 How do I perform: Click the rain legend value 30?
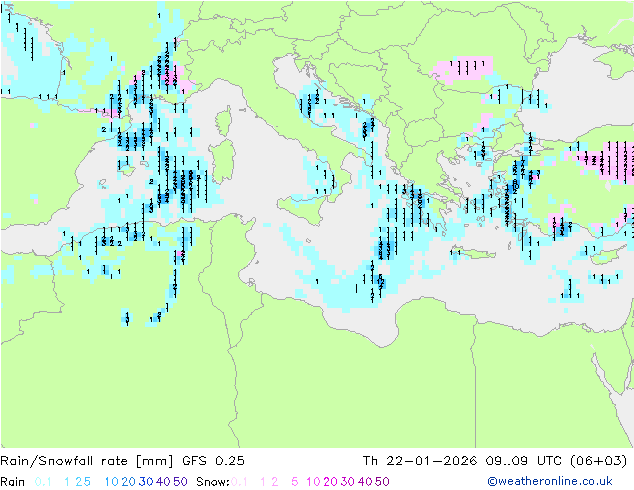(x=146, y=482)
